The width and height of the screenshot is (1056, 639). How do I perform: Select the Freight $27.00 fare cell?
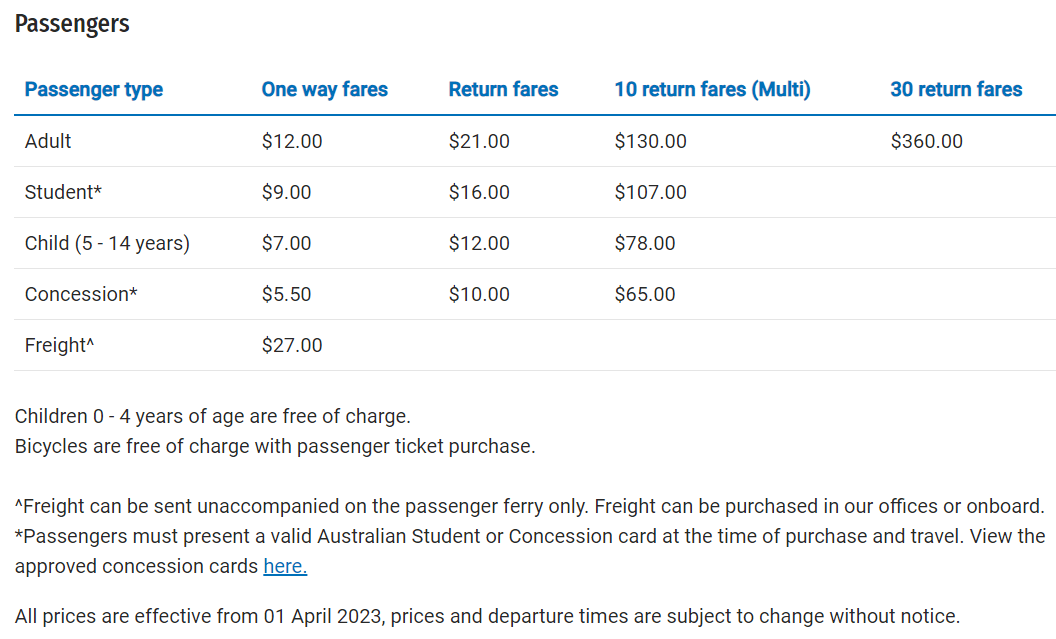click(x=291, y=345)
